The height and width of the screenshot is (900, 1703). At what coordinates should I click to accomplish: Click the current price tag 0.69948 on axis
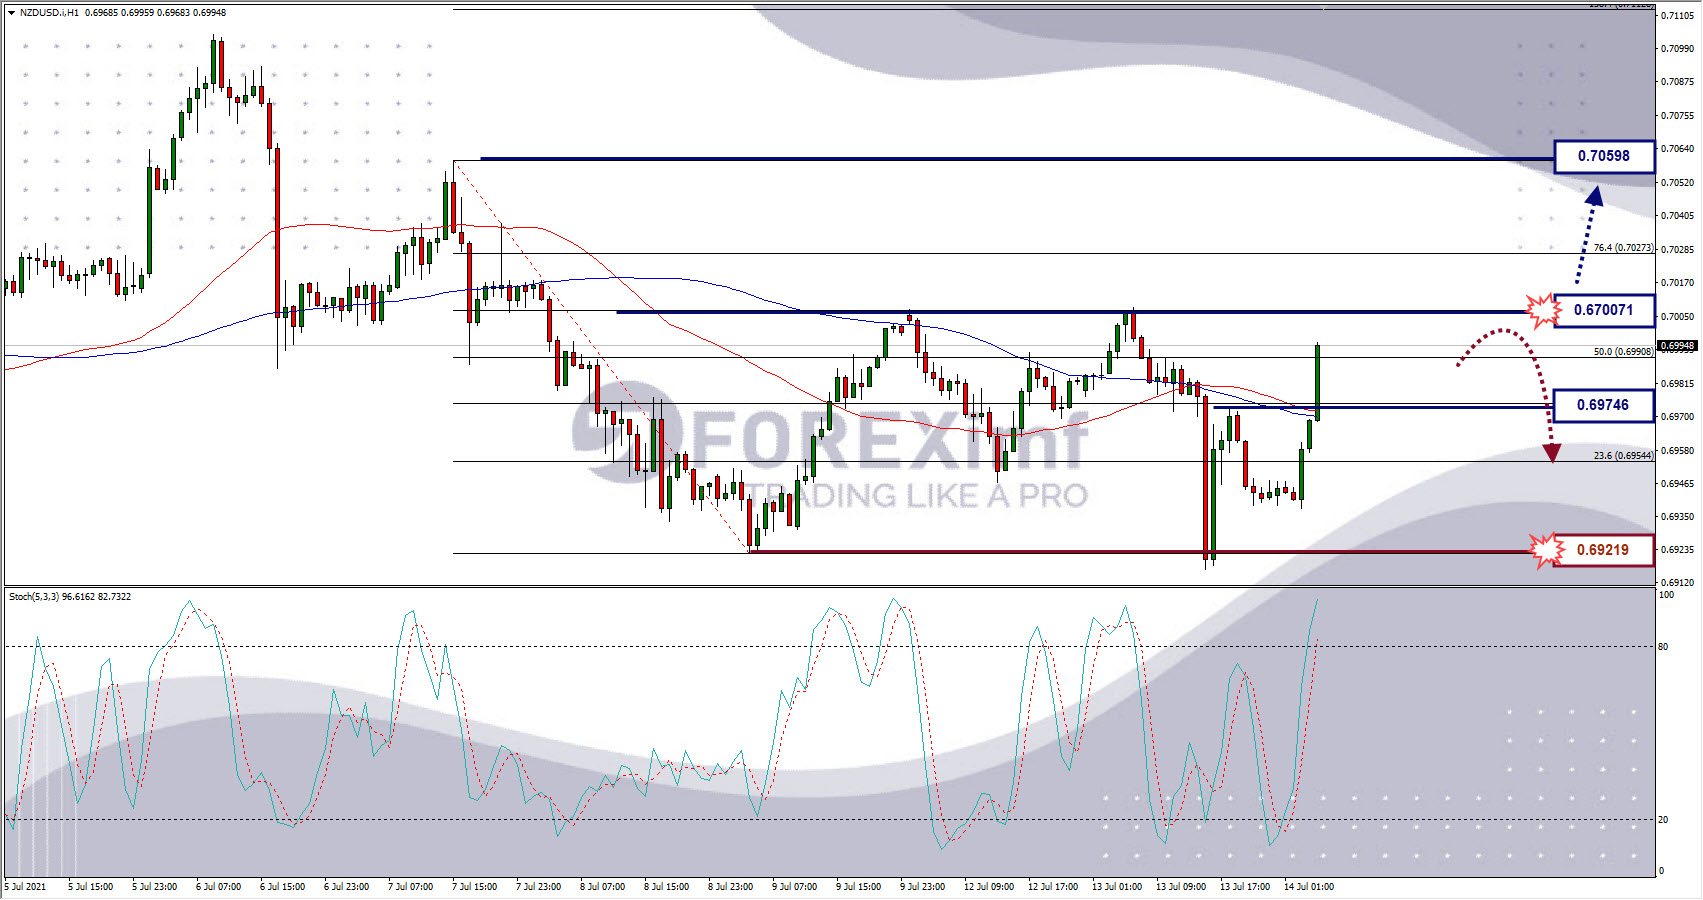point(1677,346)
